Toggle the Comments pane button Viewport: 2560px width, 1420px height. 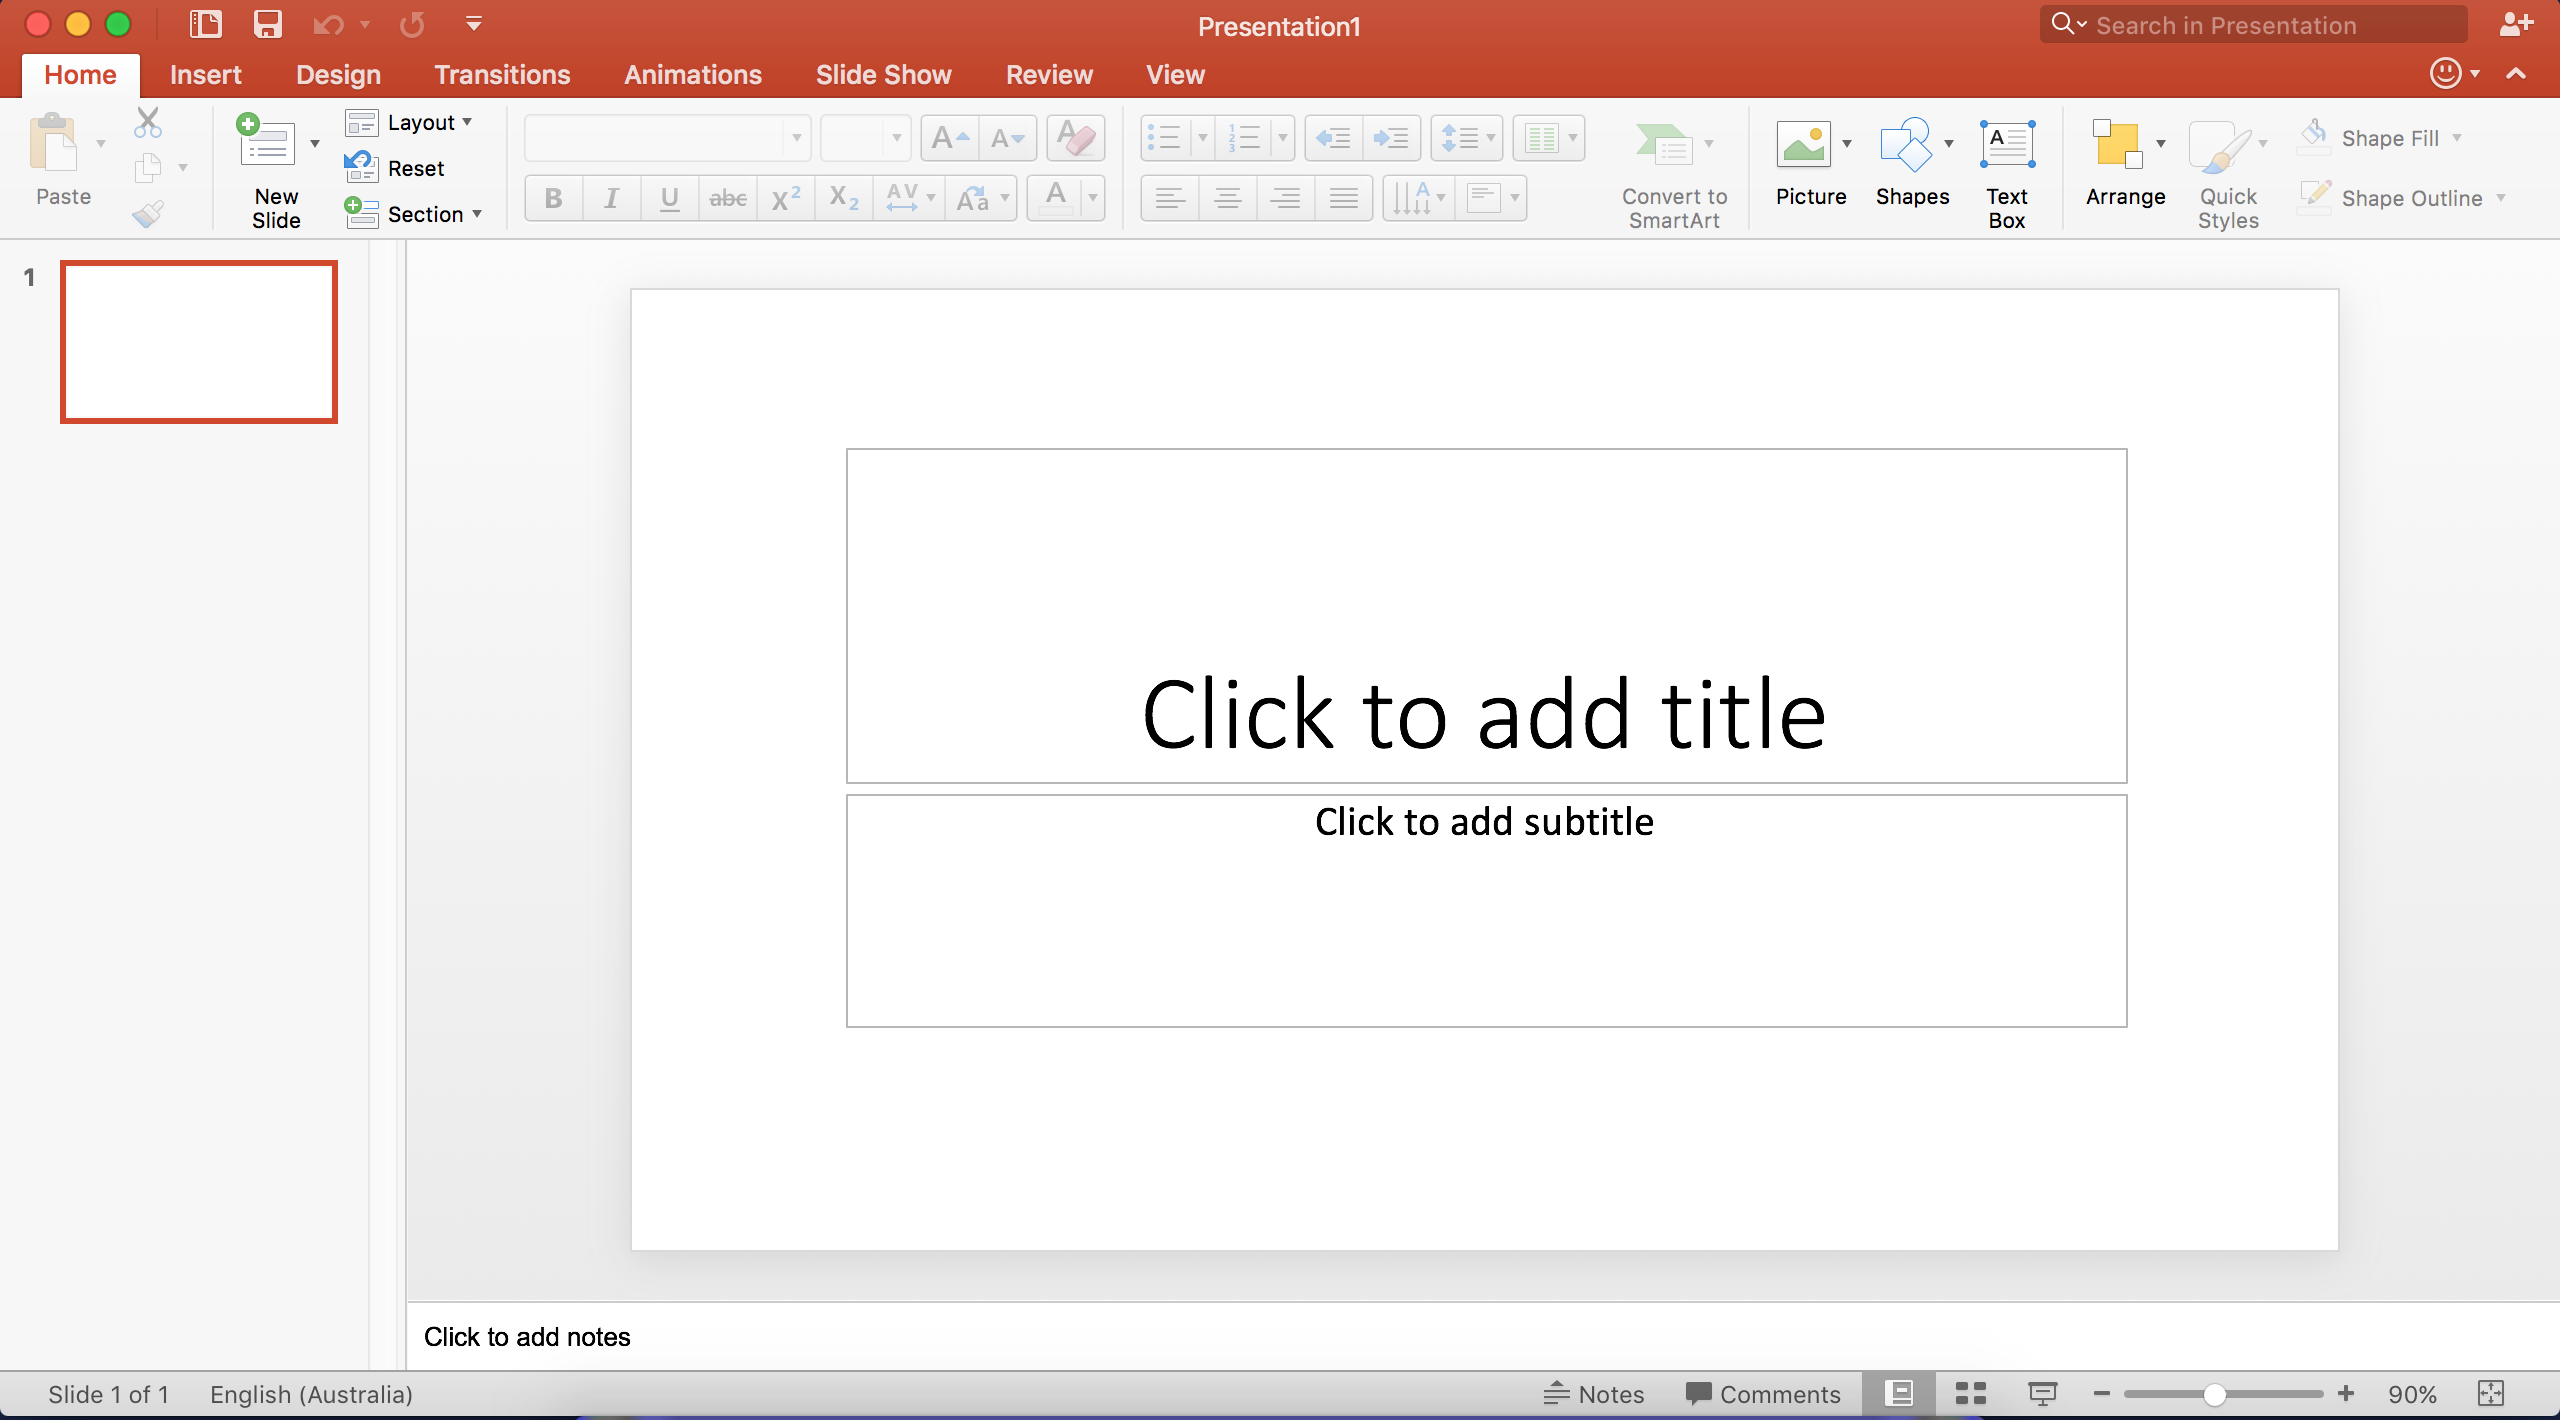tap(1763, 1394)
